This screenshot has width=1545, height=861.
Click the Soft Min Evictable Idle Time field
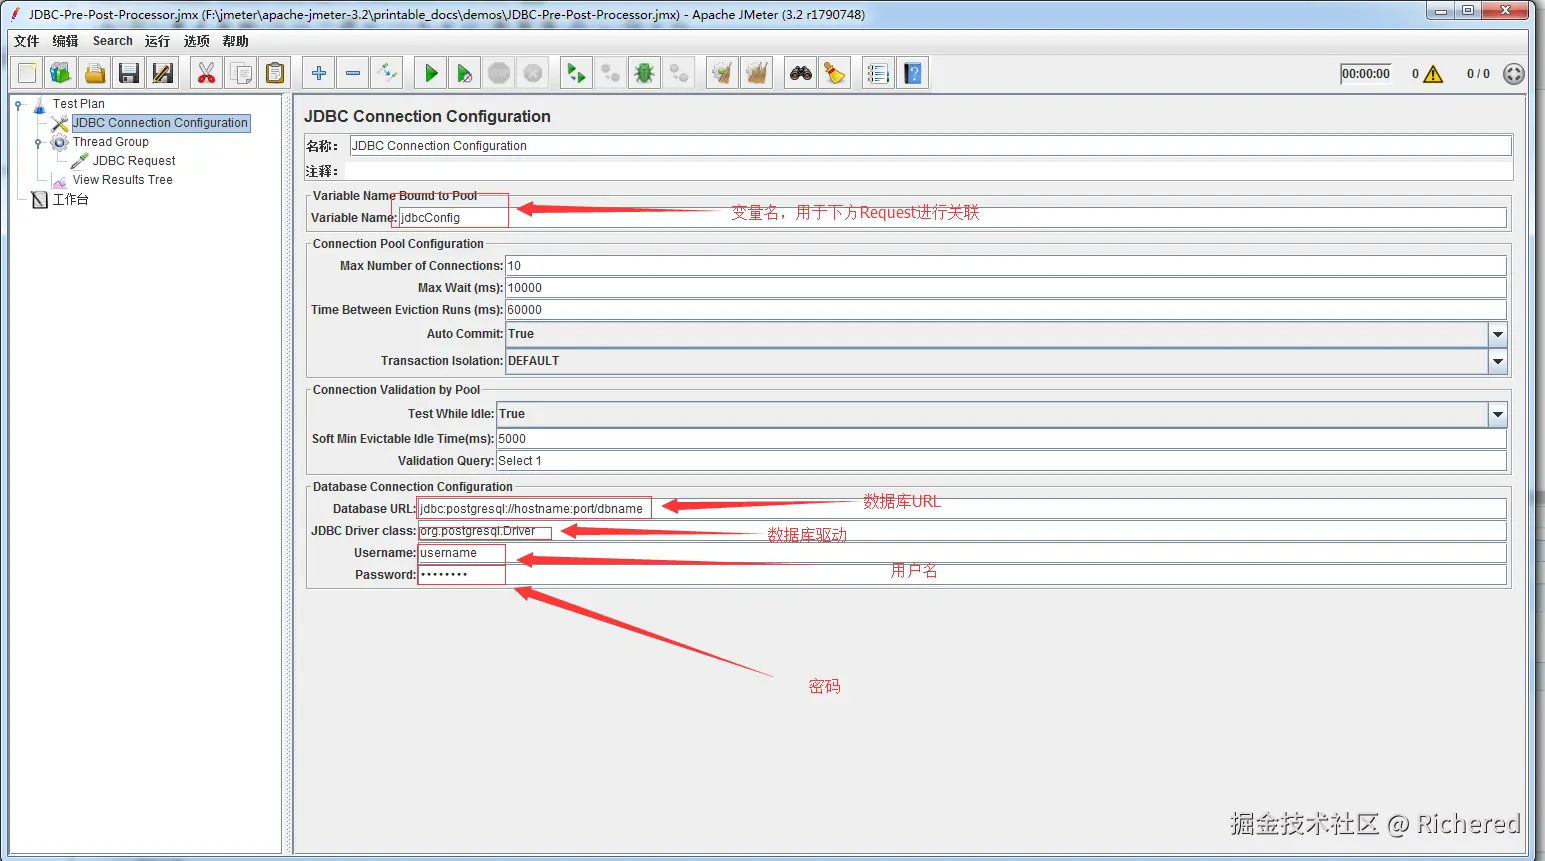point(1001,439)
